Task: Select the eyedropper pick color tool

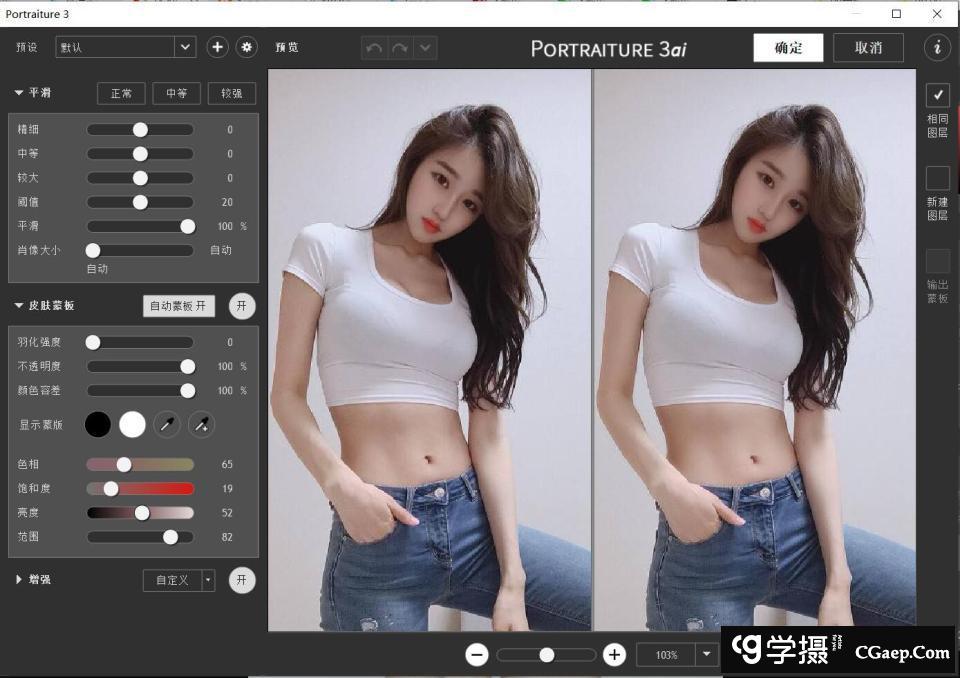Action: pos(167,425)
